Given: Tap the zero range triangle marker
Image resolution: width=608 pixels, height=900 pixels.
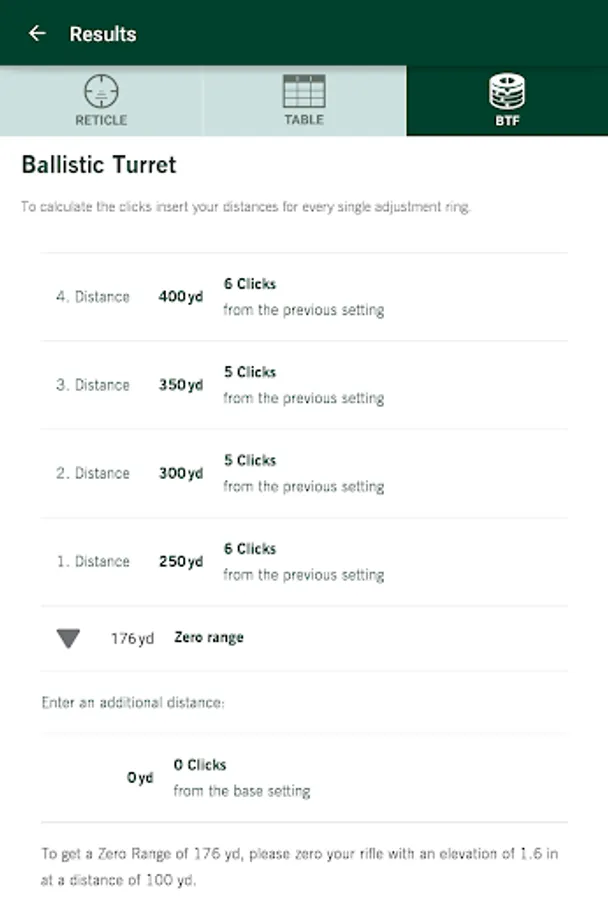Looking at the screenshot, I should coord(68,639).
